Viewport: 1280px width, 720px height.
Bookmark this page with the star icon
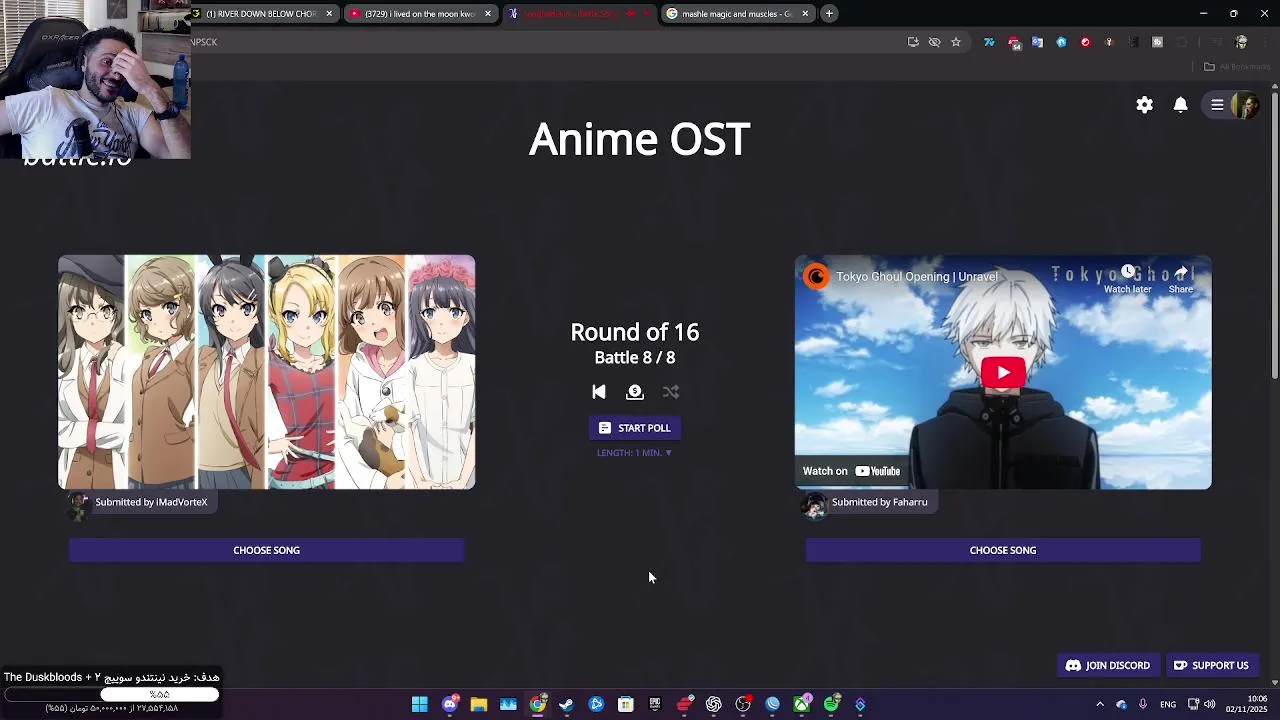pos(956,42)
